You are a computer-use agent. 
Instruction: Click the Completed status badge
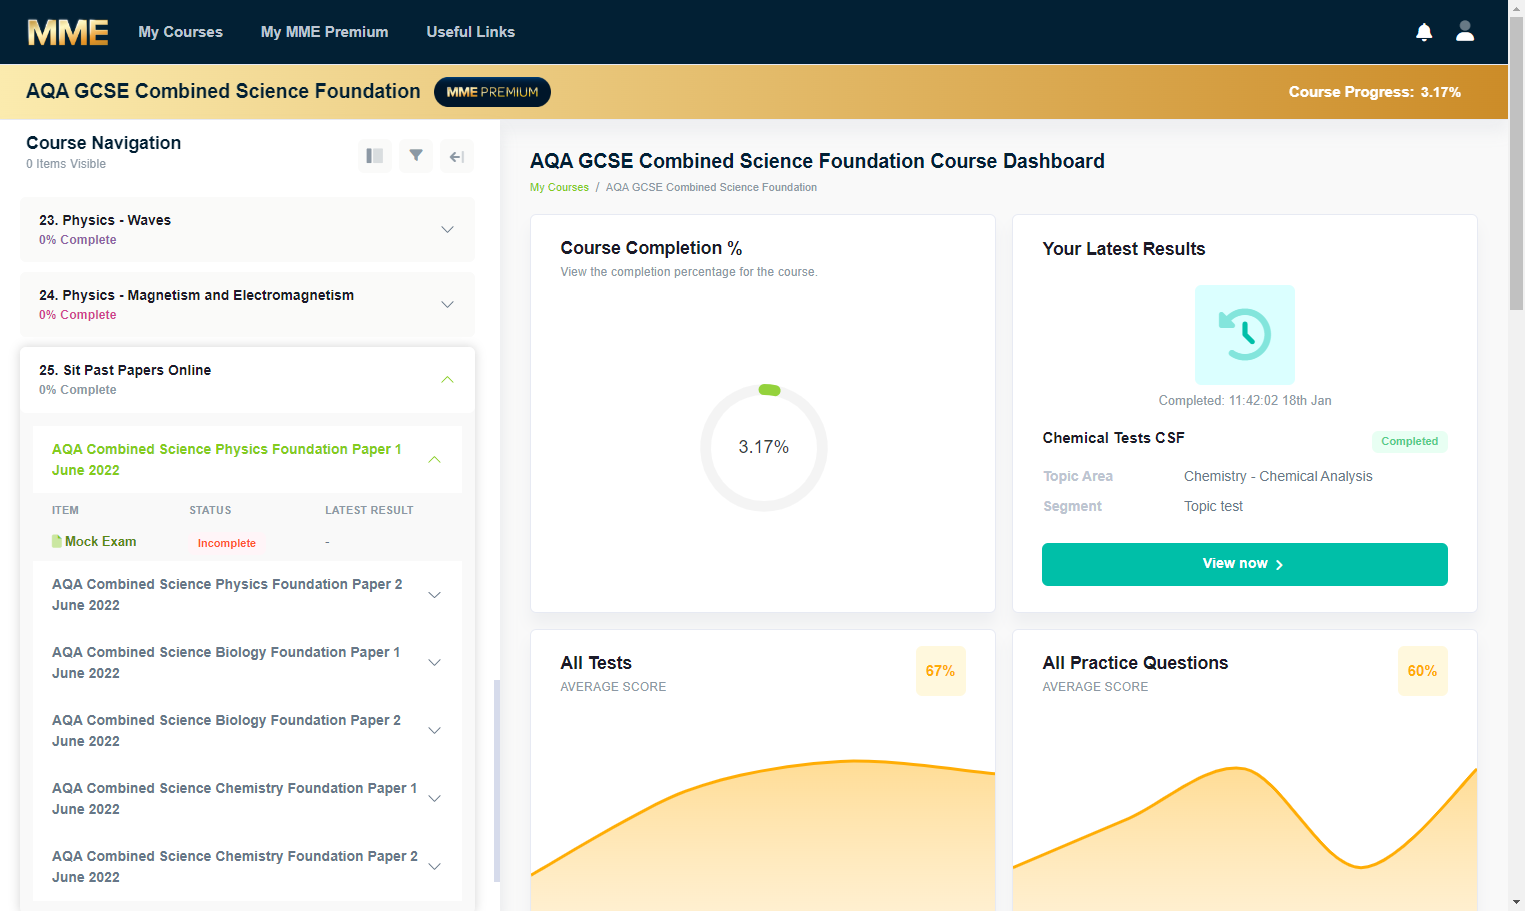pyautogui.click(x=1409, y=441)
